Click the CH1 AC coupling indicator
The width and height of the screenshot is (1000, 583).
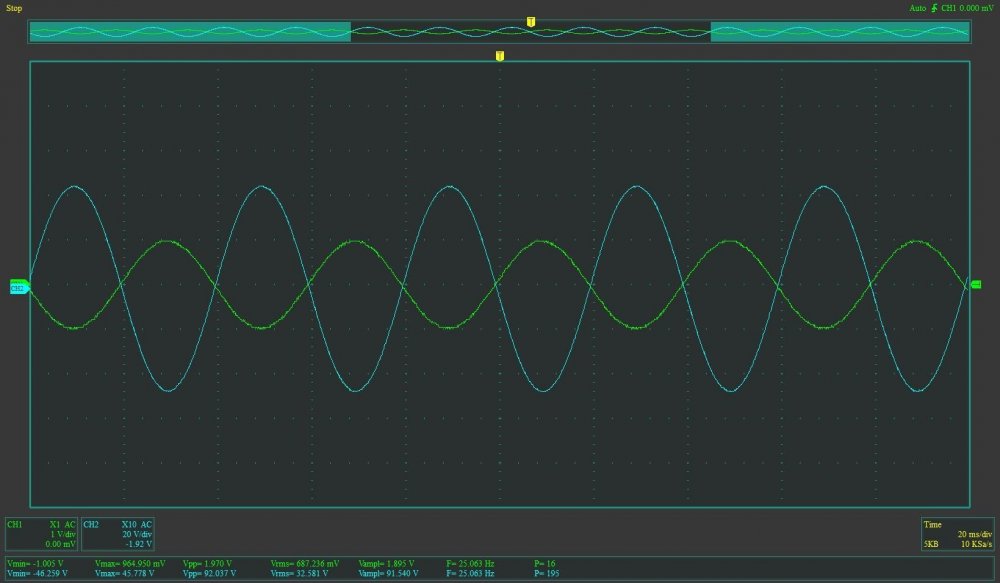click(x=70, y=524)
